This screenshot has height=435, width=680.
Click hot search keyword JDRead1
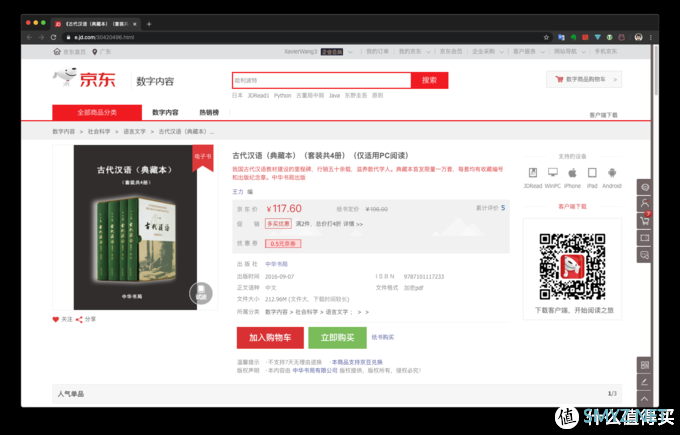coord(258,95)
